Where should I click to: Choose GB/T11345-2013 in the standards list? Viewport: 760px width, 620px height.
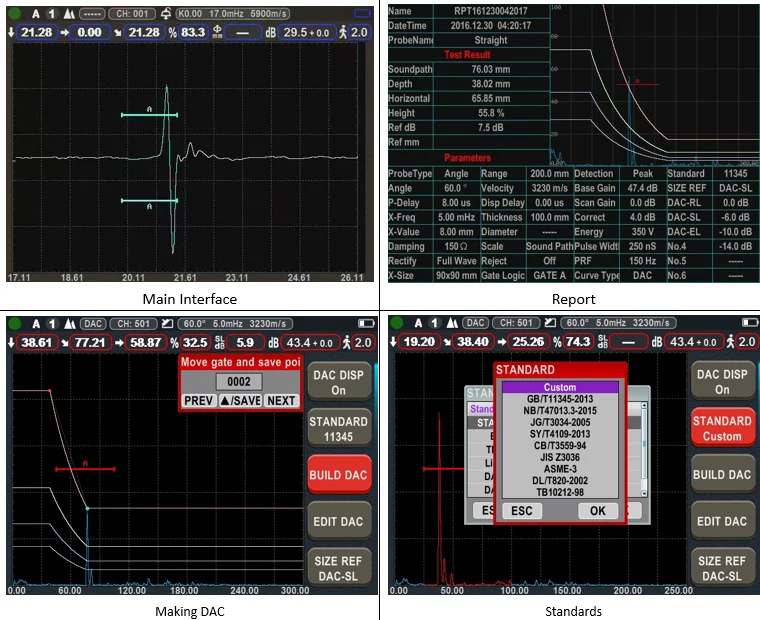[x=560, y=399]
